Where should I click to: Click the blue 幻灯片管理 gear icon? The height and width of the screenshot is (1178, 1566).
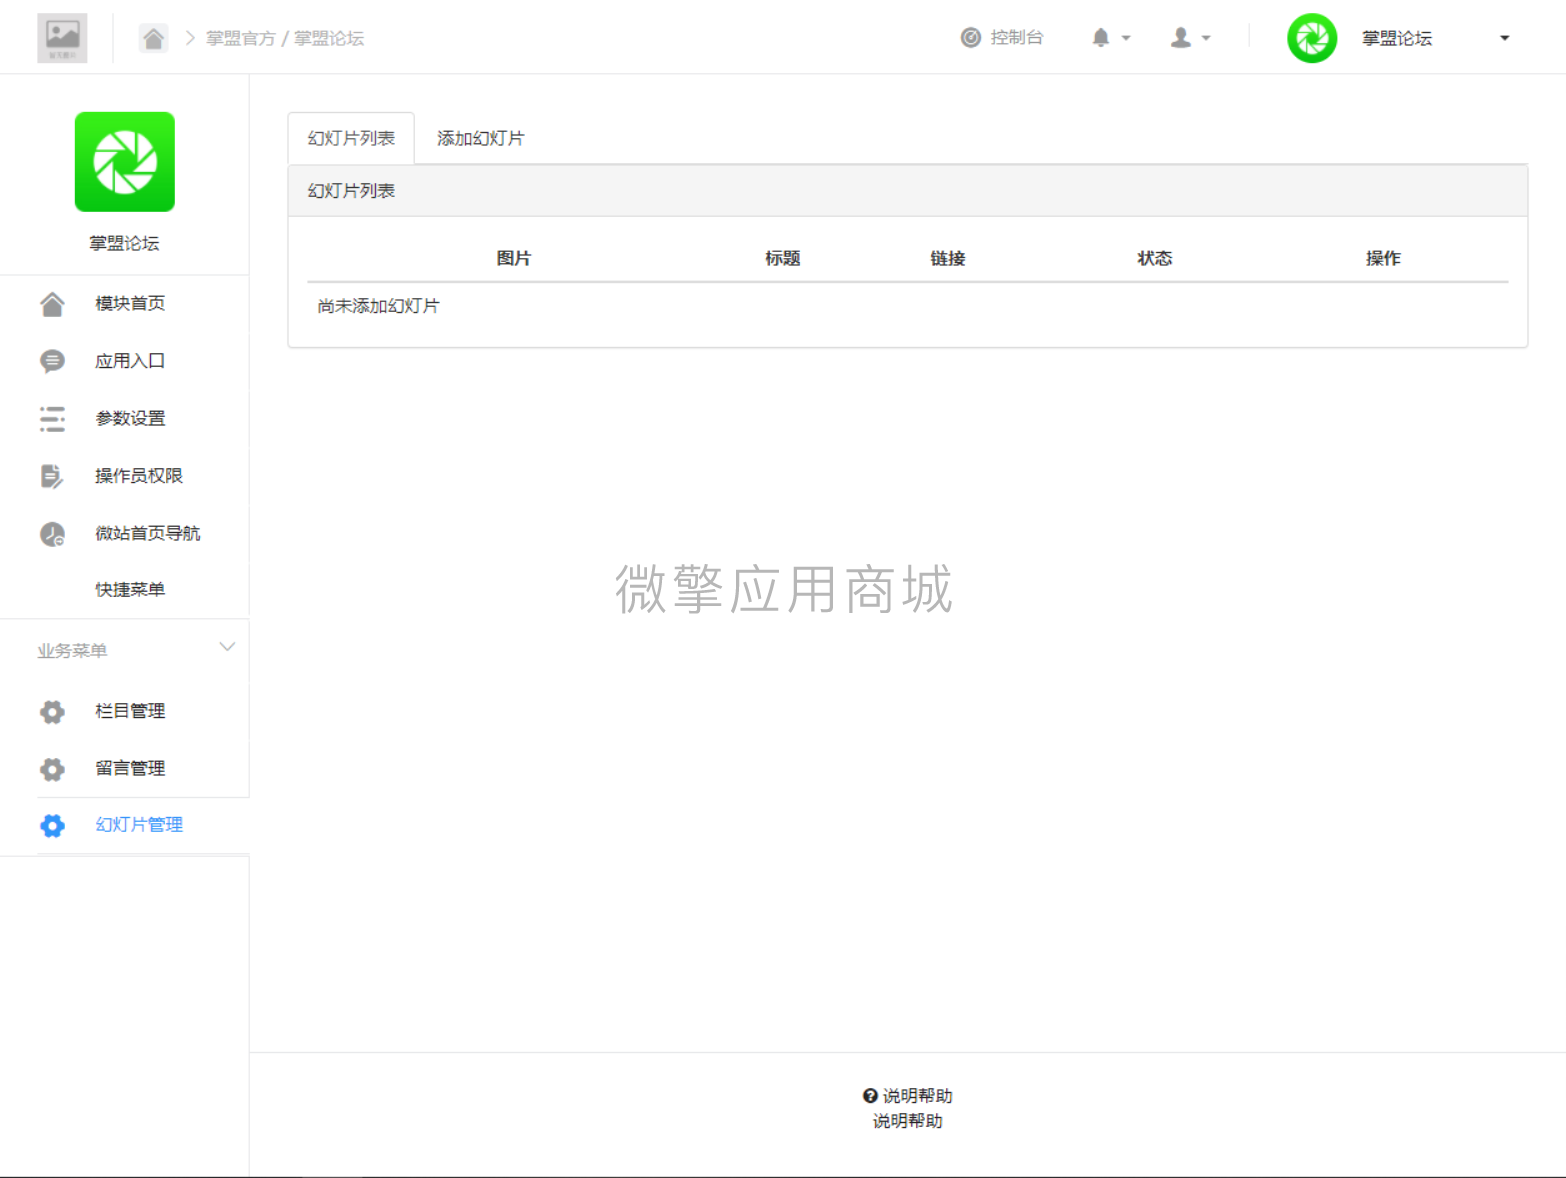[52, 826]
